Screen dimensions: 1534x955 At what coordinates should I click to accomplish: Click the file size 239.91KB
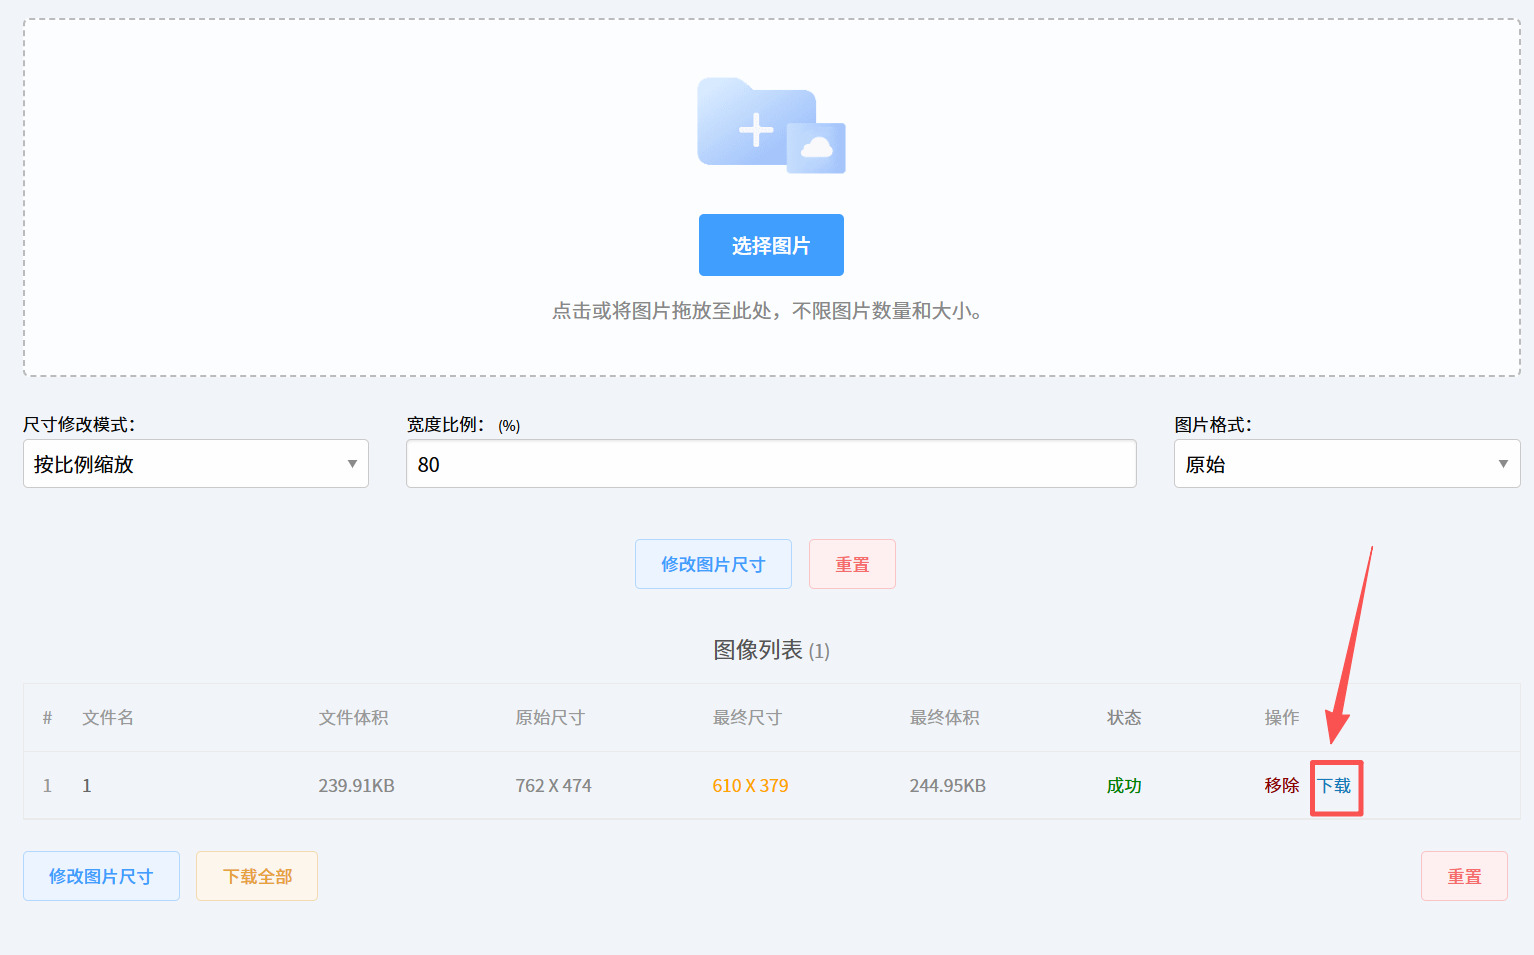click(x=356, y=786)
